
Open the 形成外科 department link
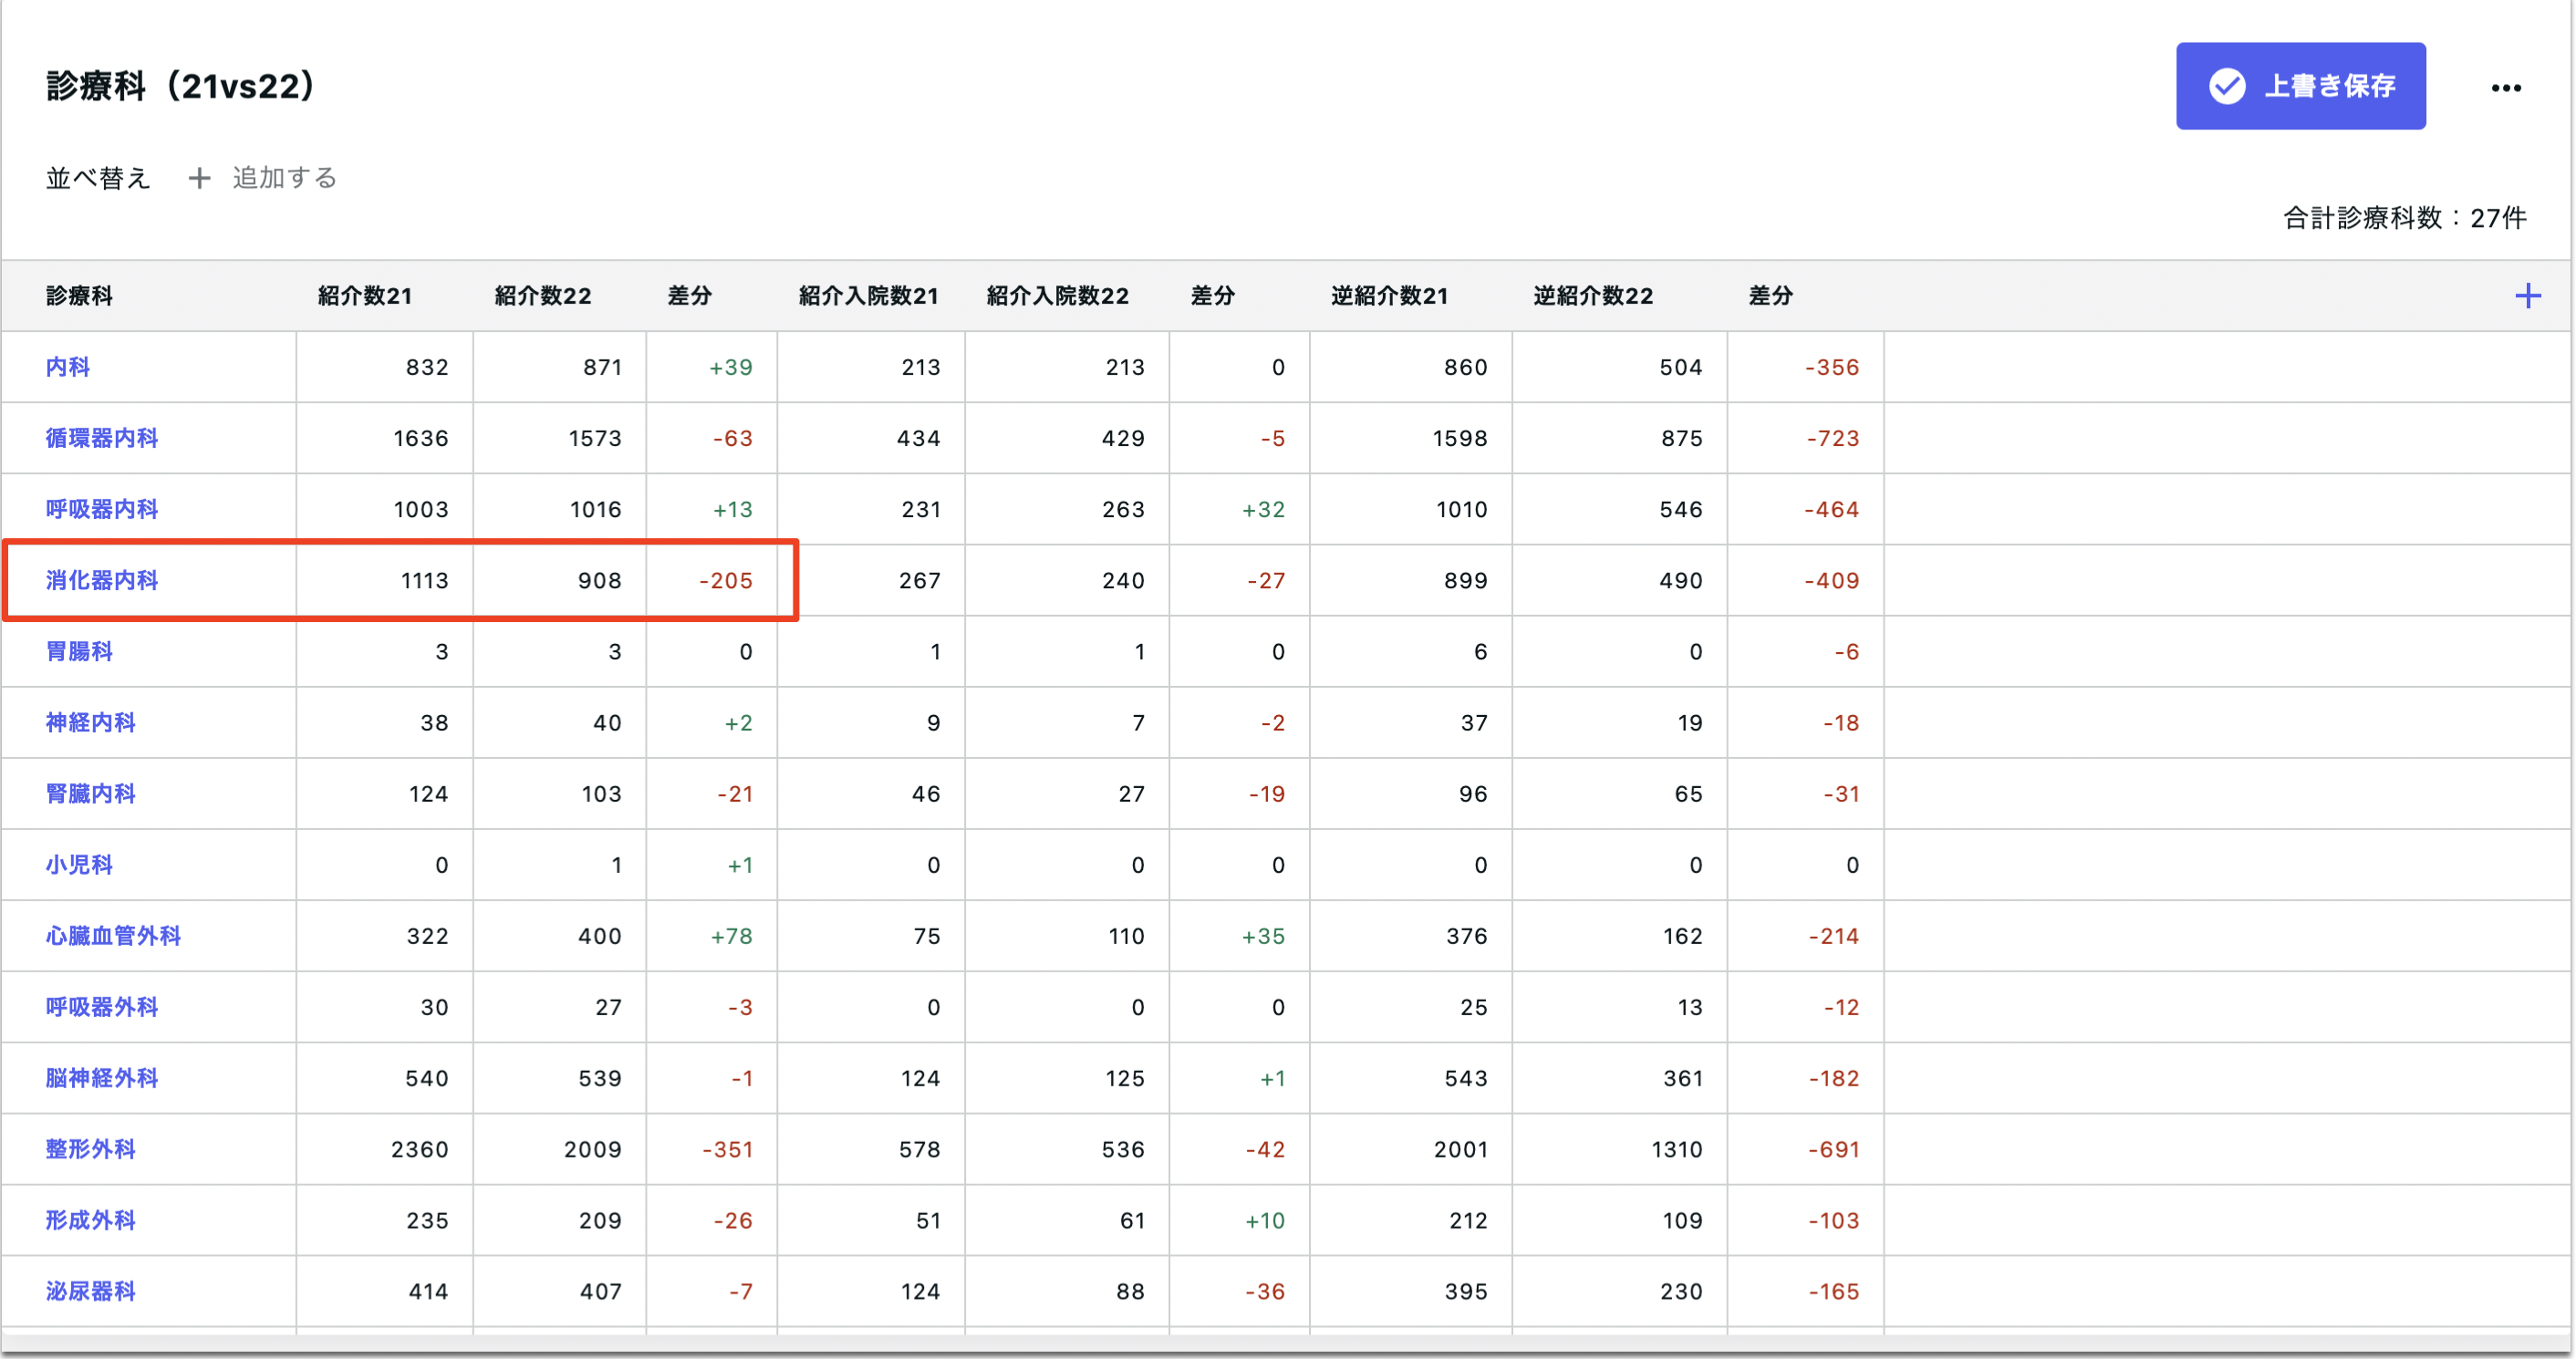[91, 1219]
